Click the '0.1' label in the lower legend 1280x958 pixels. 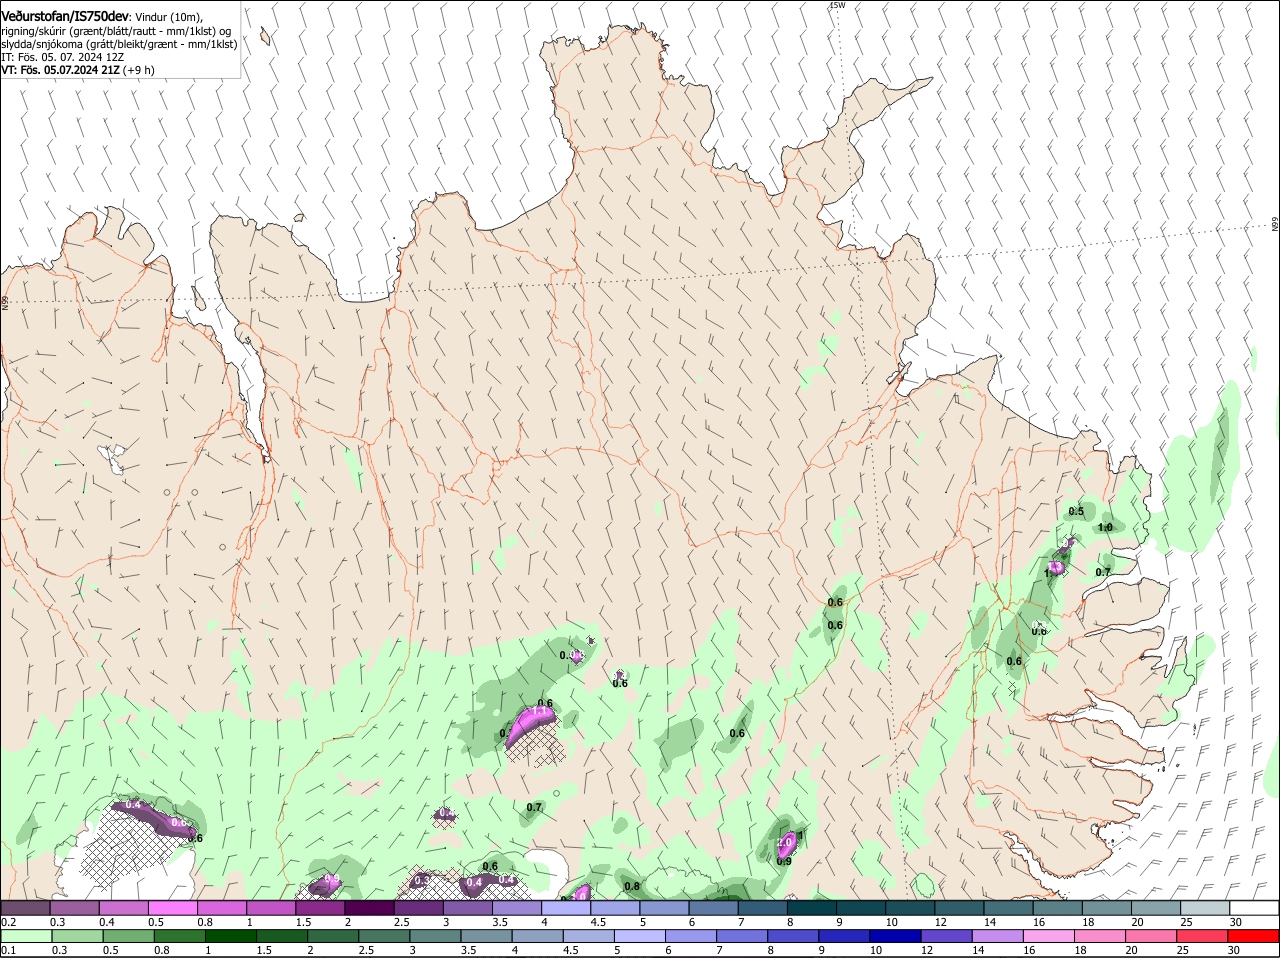[x=8, y=950]
